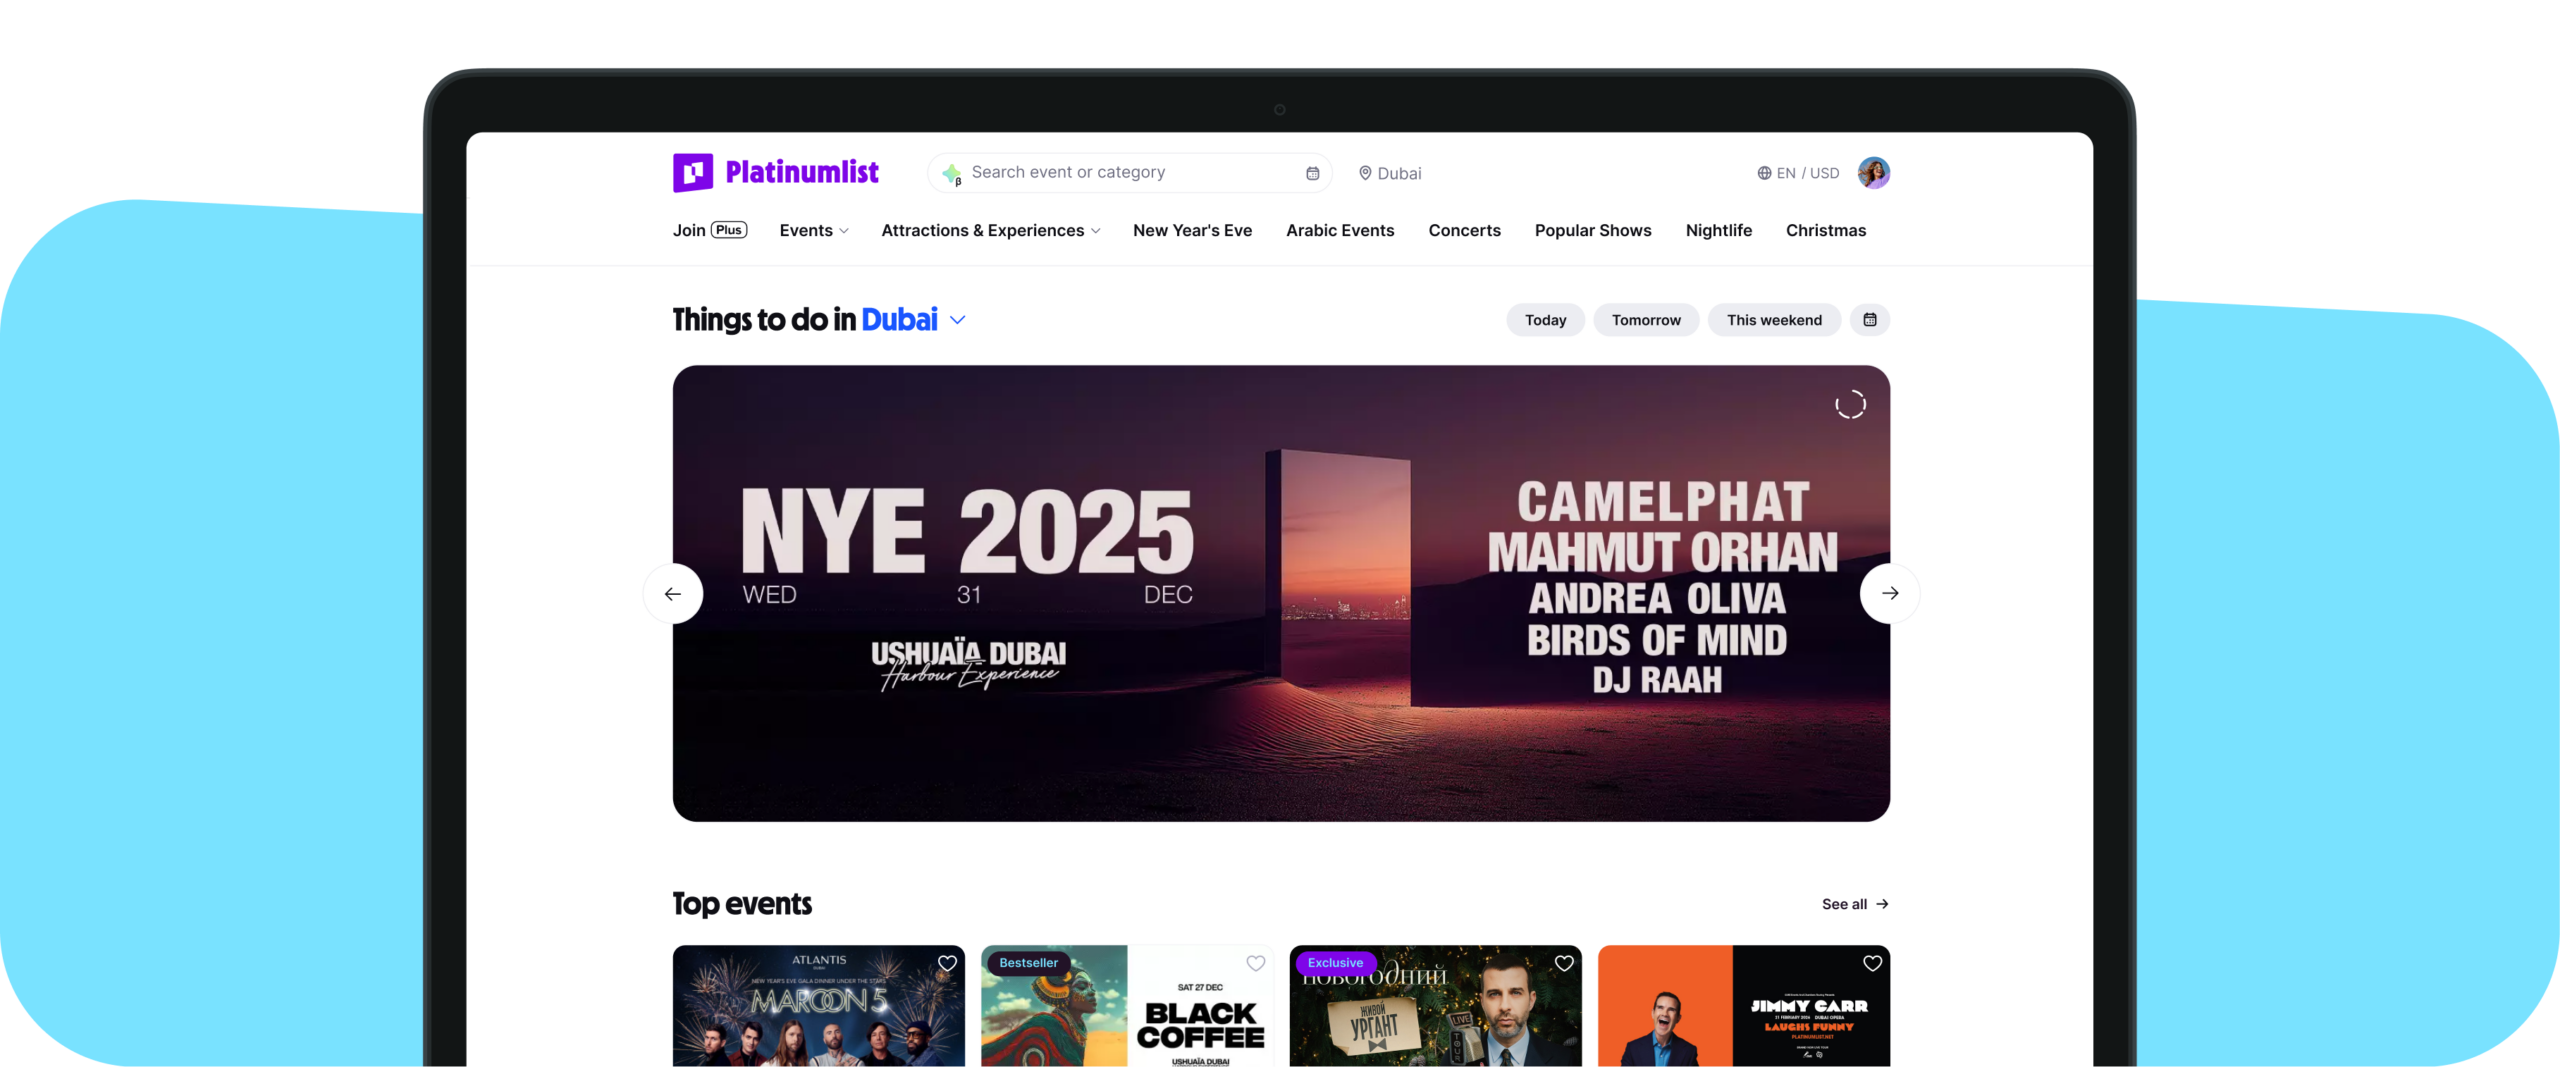Screen dimensions: 2560x1067
Task: Go to the Nightlife section
Action: click(x=1718, y=231)
